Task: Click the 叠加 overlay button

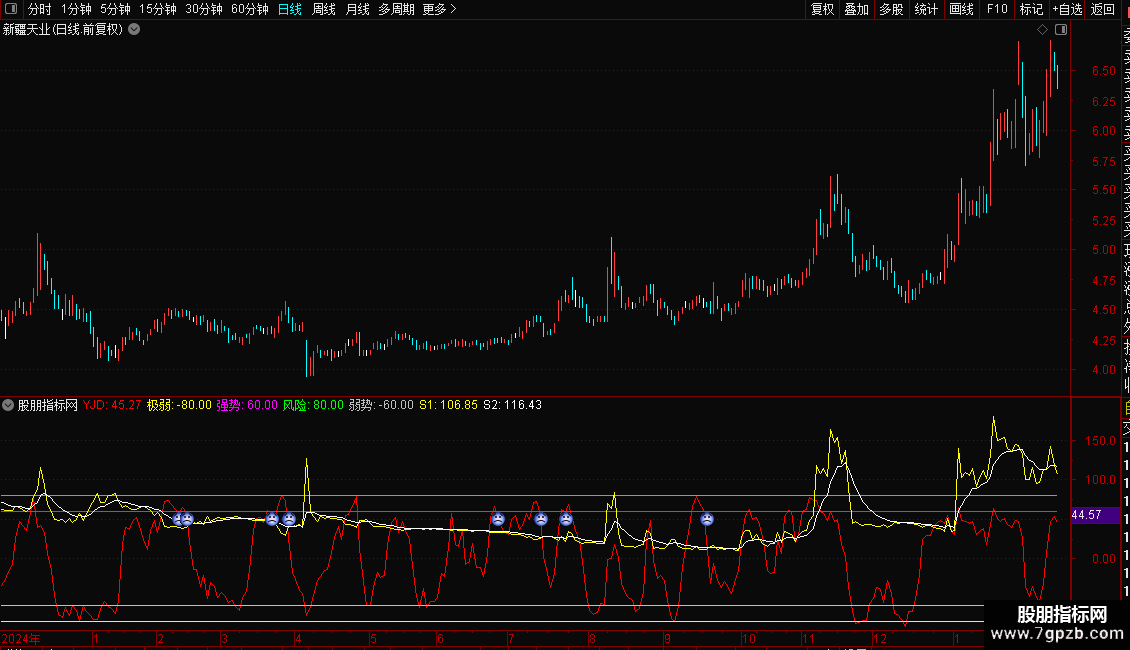Action: pos(857,9)
